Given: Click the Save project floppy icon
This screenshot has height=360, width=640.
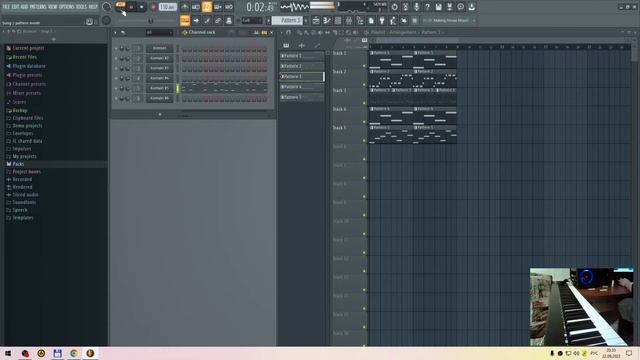Looking at the screenshot, I should 438,7.
